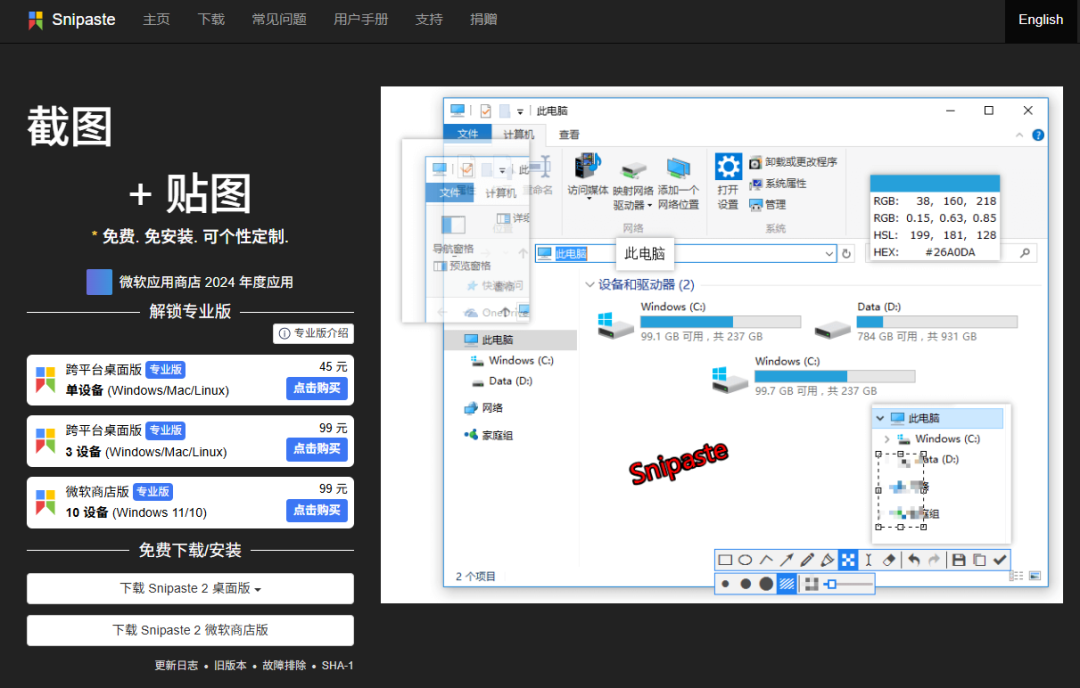Click 点击购买 for the 微软商店版 10 设备 plan
Viewport: 1080px width, 688px height.
pos(317,510)
